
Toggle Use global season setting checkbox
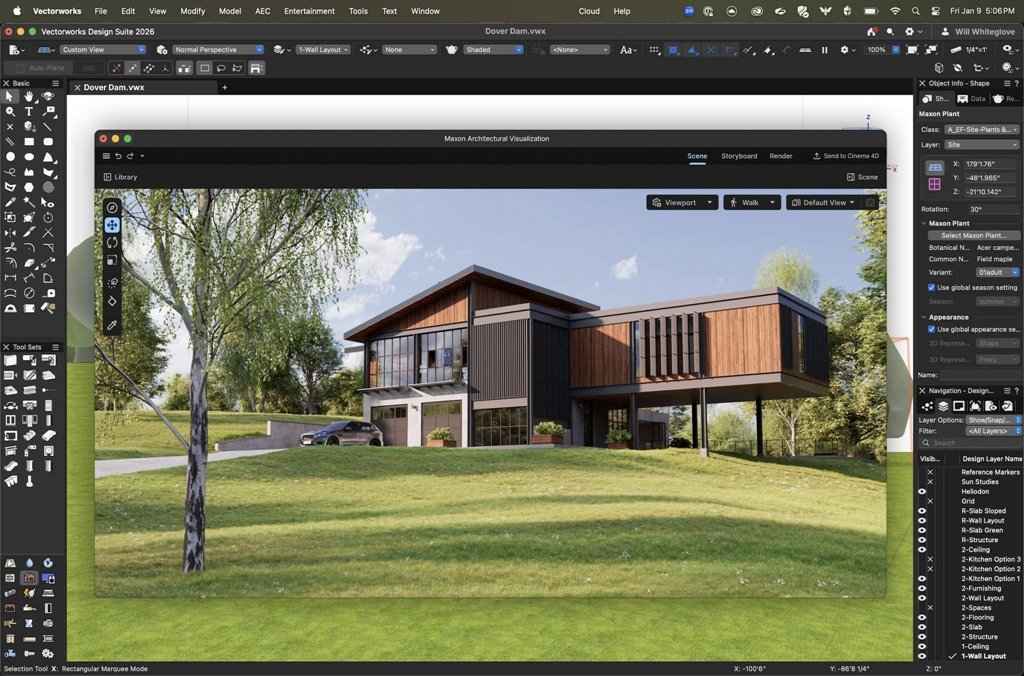[931, 287]
